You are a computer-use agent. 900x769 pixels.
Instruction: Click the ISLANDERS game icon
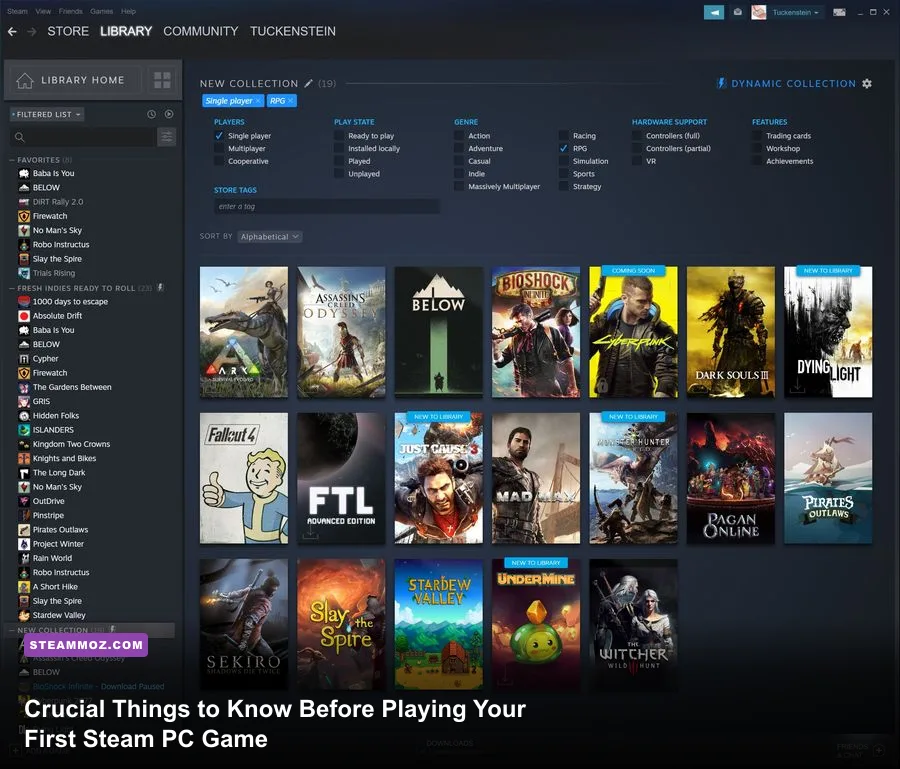[24, 430]
